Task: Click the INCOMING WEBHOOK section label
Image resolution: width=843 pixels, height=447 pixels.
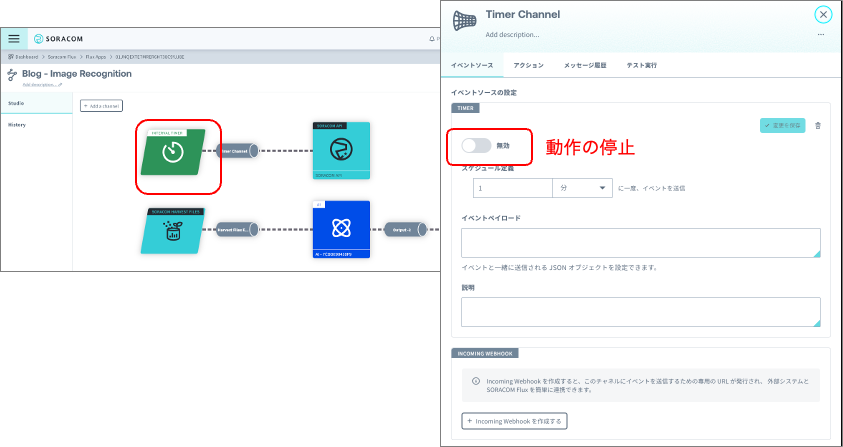Action: [x=485, y=353]
